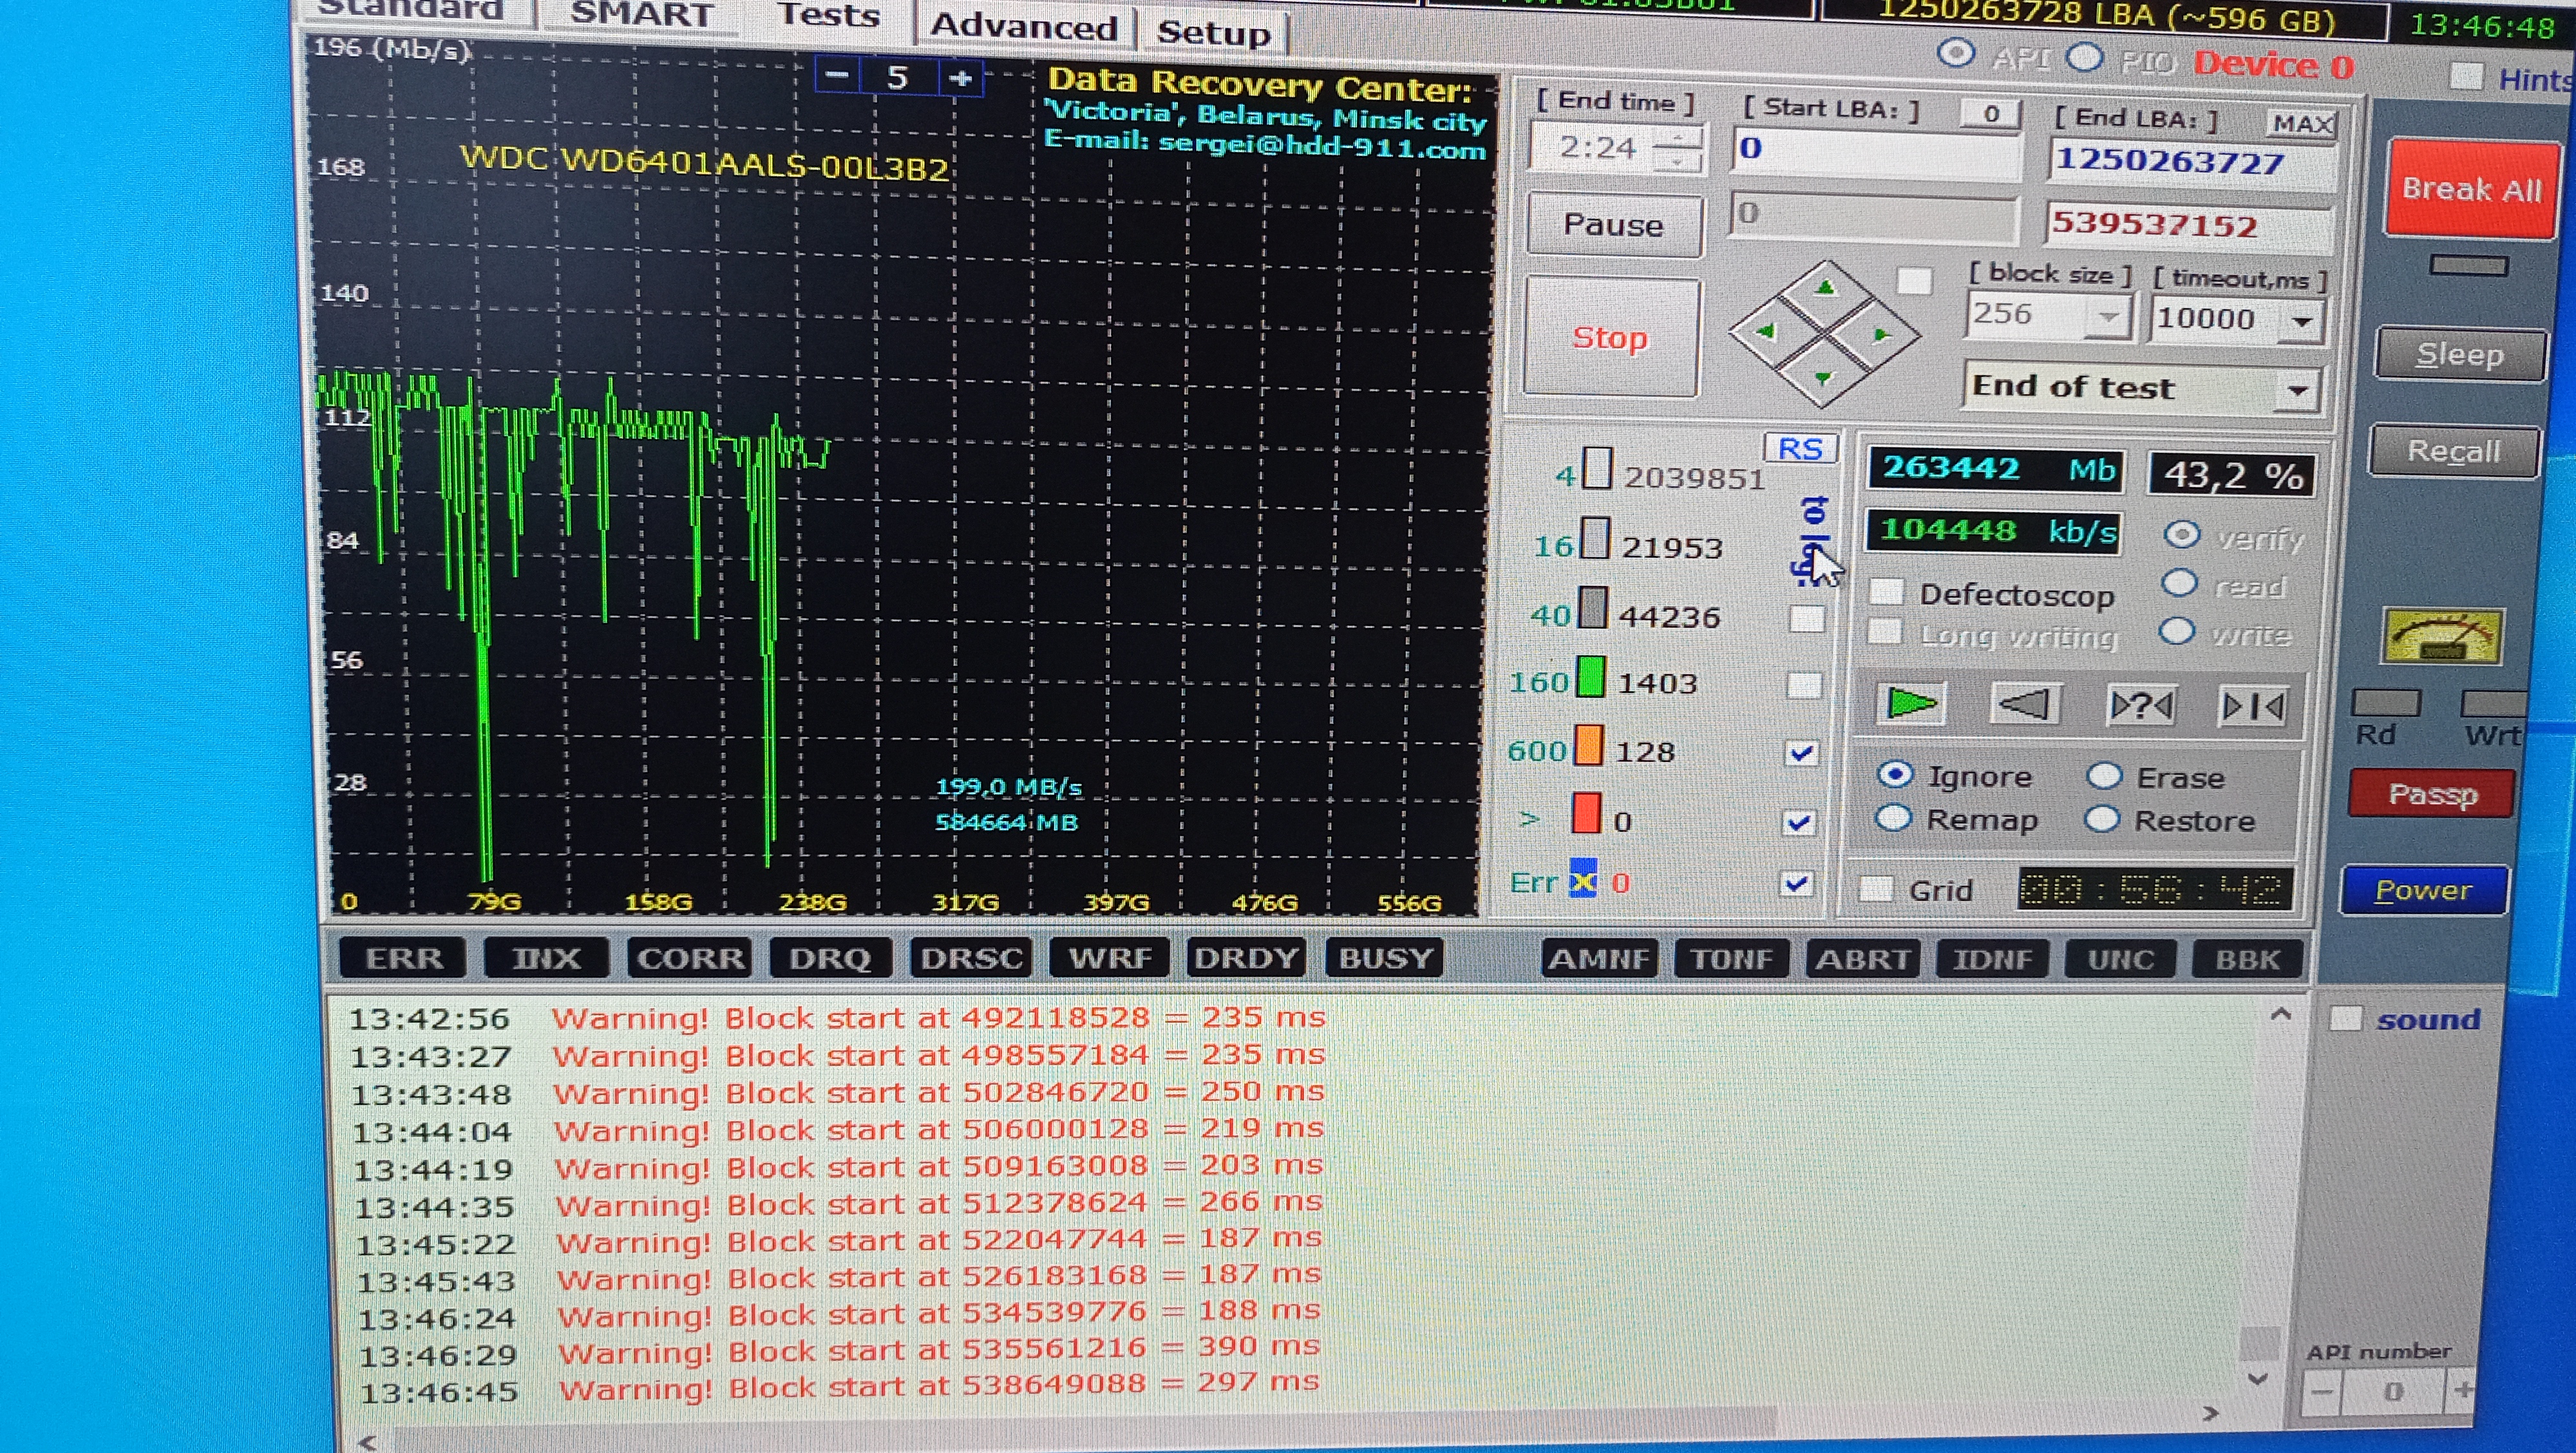Image resolution: width=2576 pixels, height=1453 pixels.
Task: Click the left arrow on the diamond navigator
Action: click(x=1766, y=331)
